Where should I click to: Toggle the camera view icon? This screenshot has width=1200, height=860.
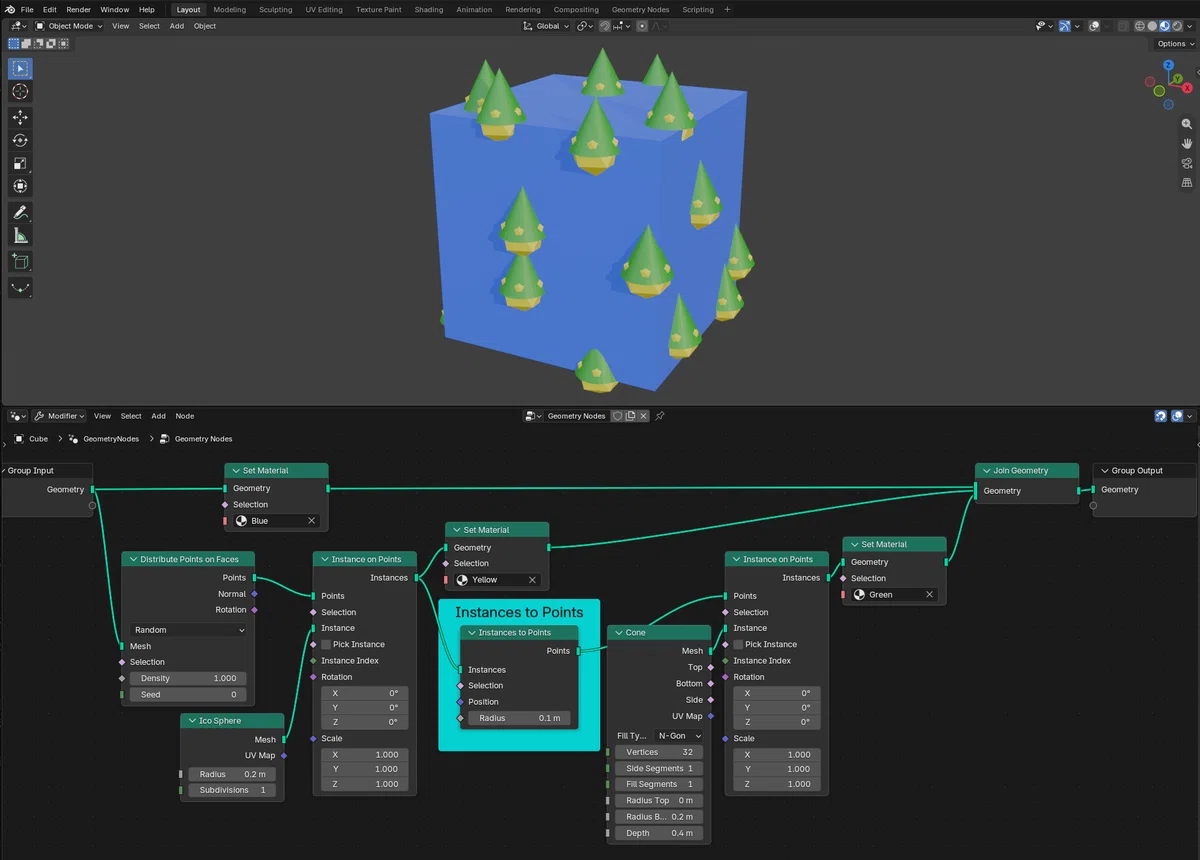tap(1187, 163)
